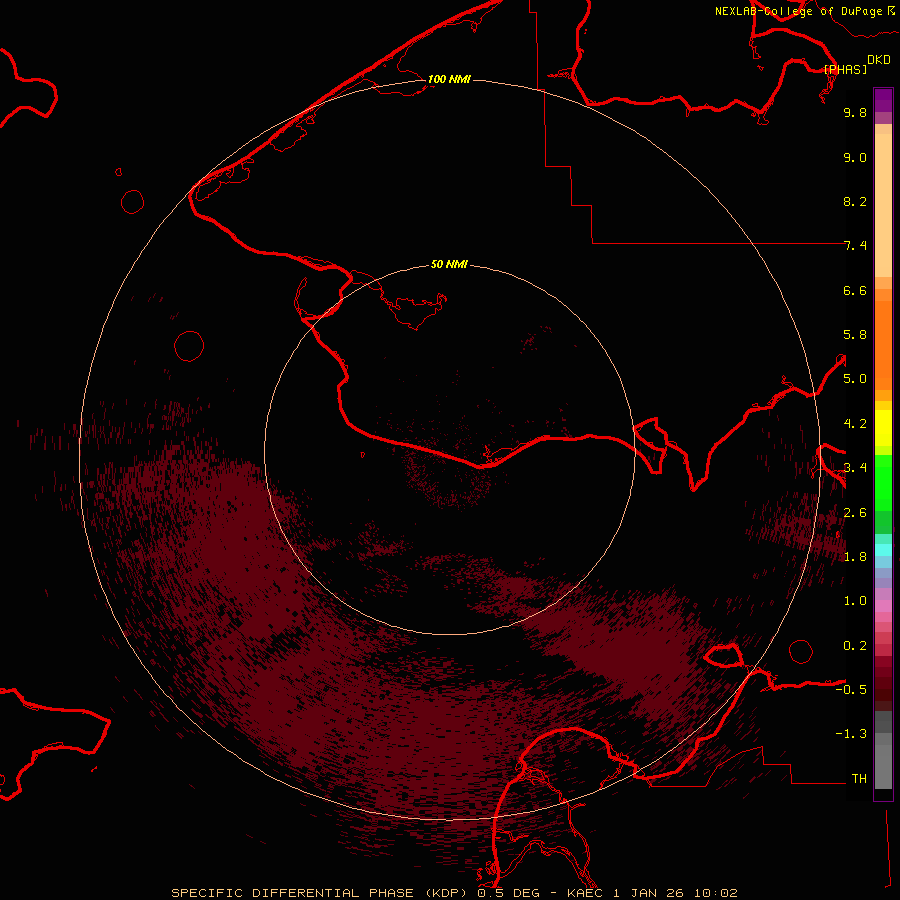The image size is (900, 900).
Task: Click the -1.3 value on the color scale
Action: (851, 734)
